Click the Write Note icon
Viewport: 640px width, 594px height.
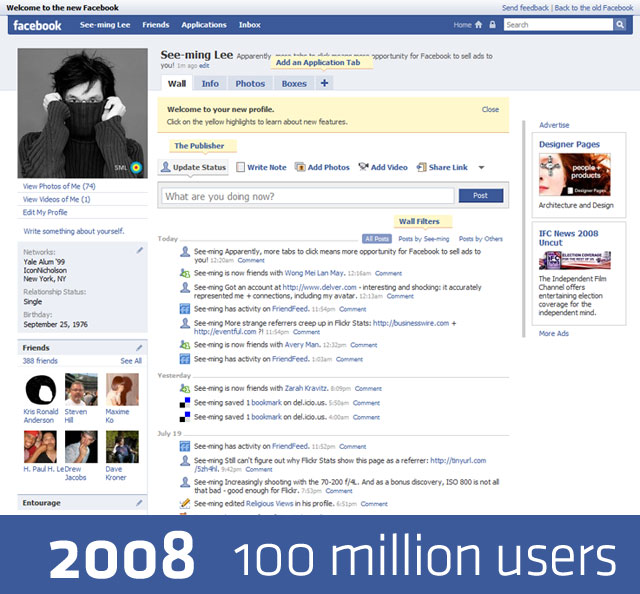tap(241, 167)
